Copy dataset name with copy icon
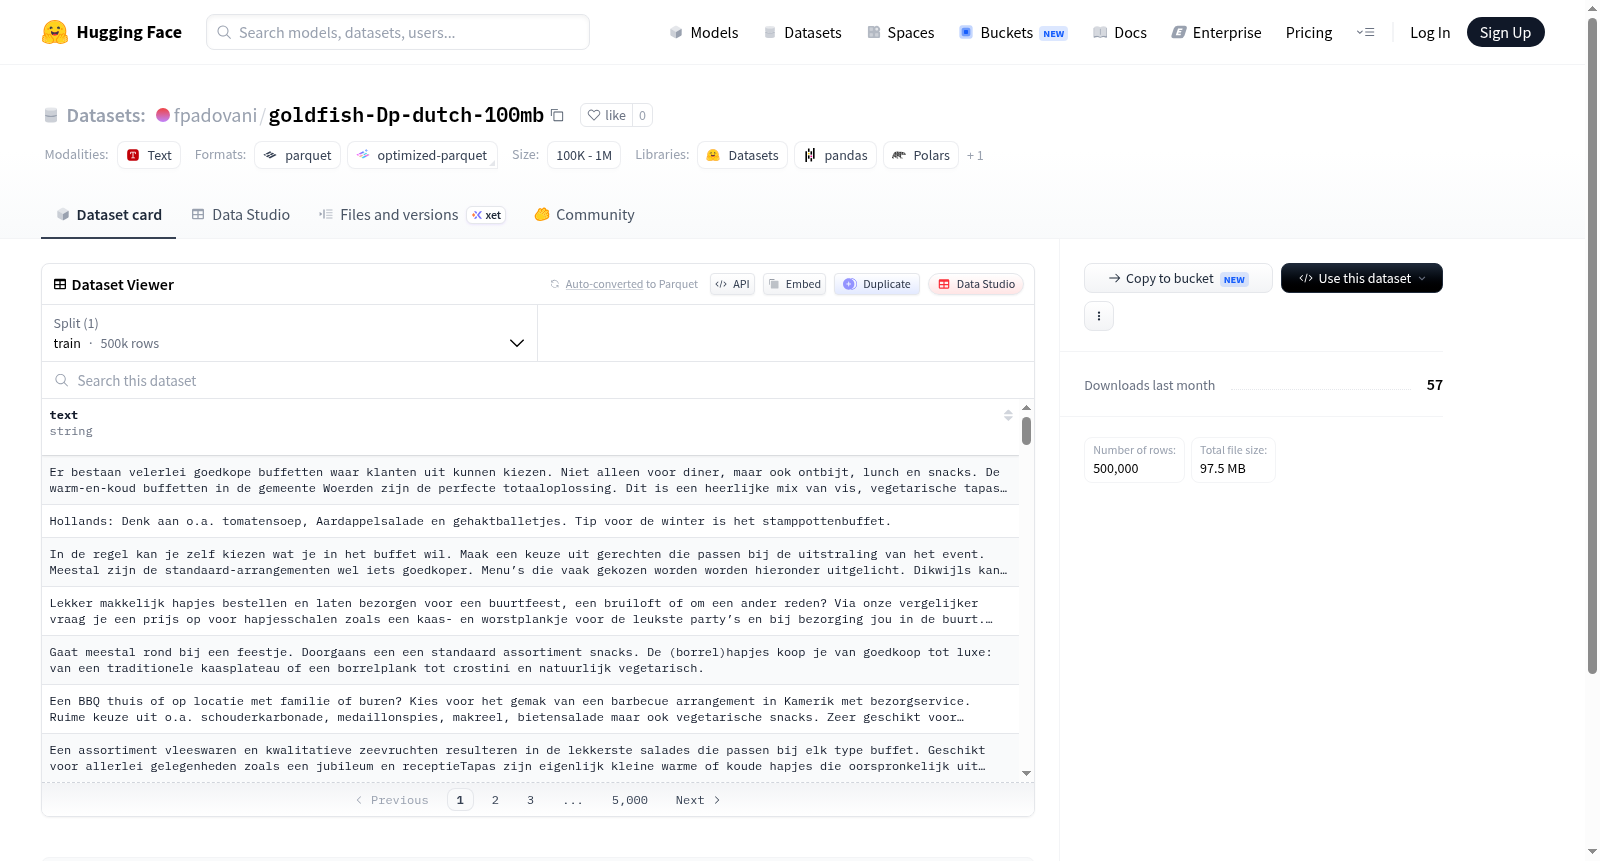1600x861 pixels. point(558,115)
